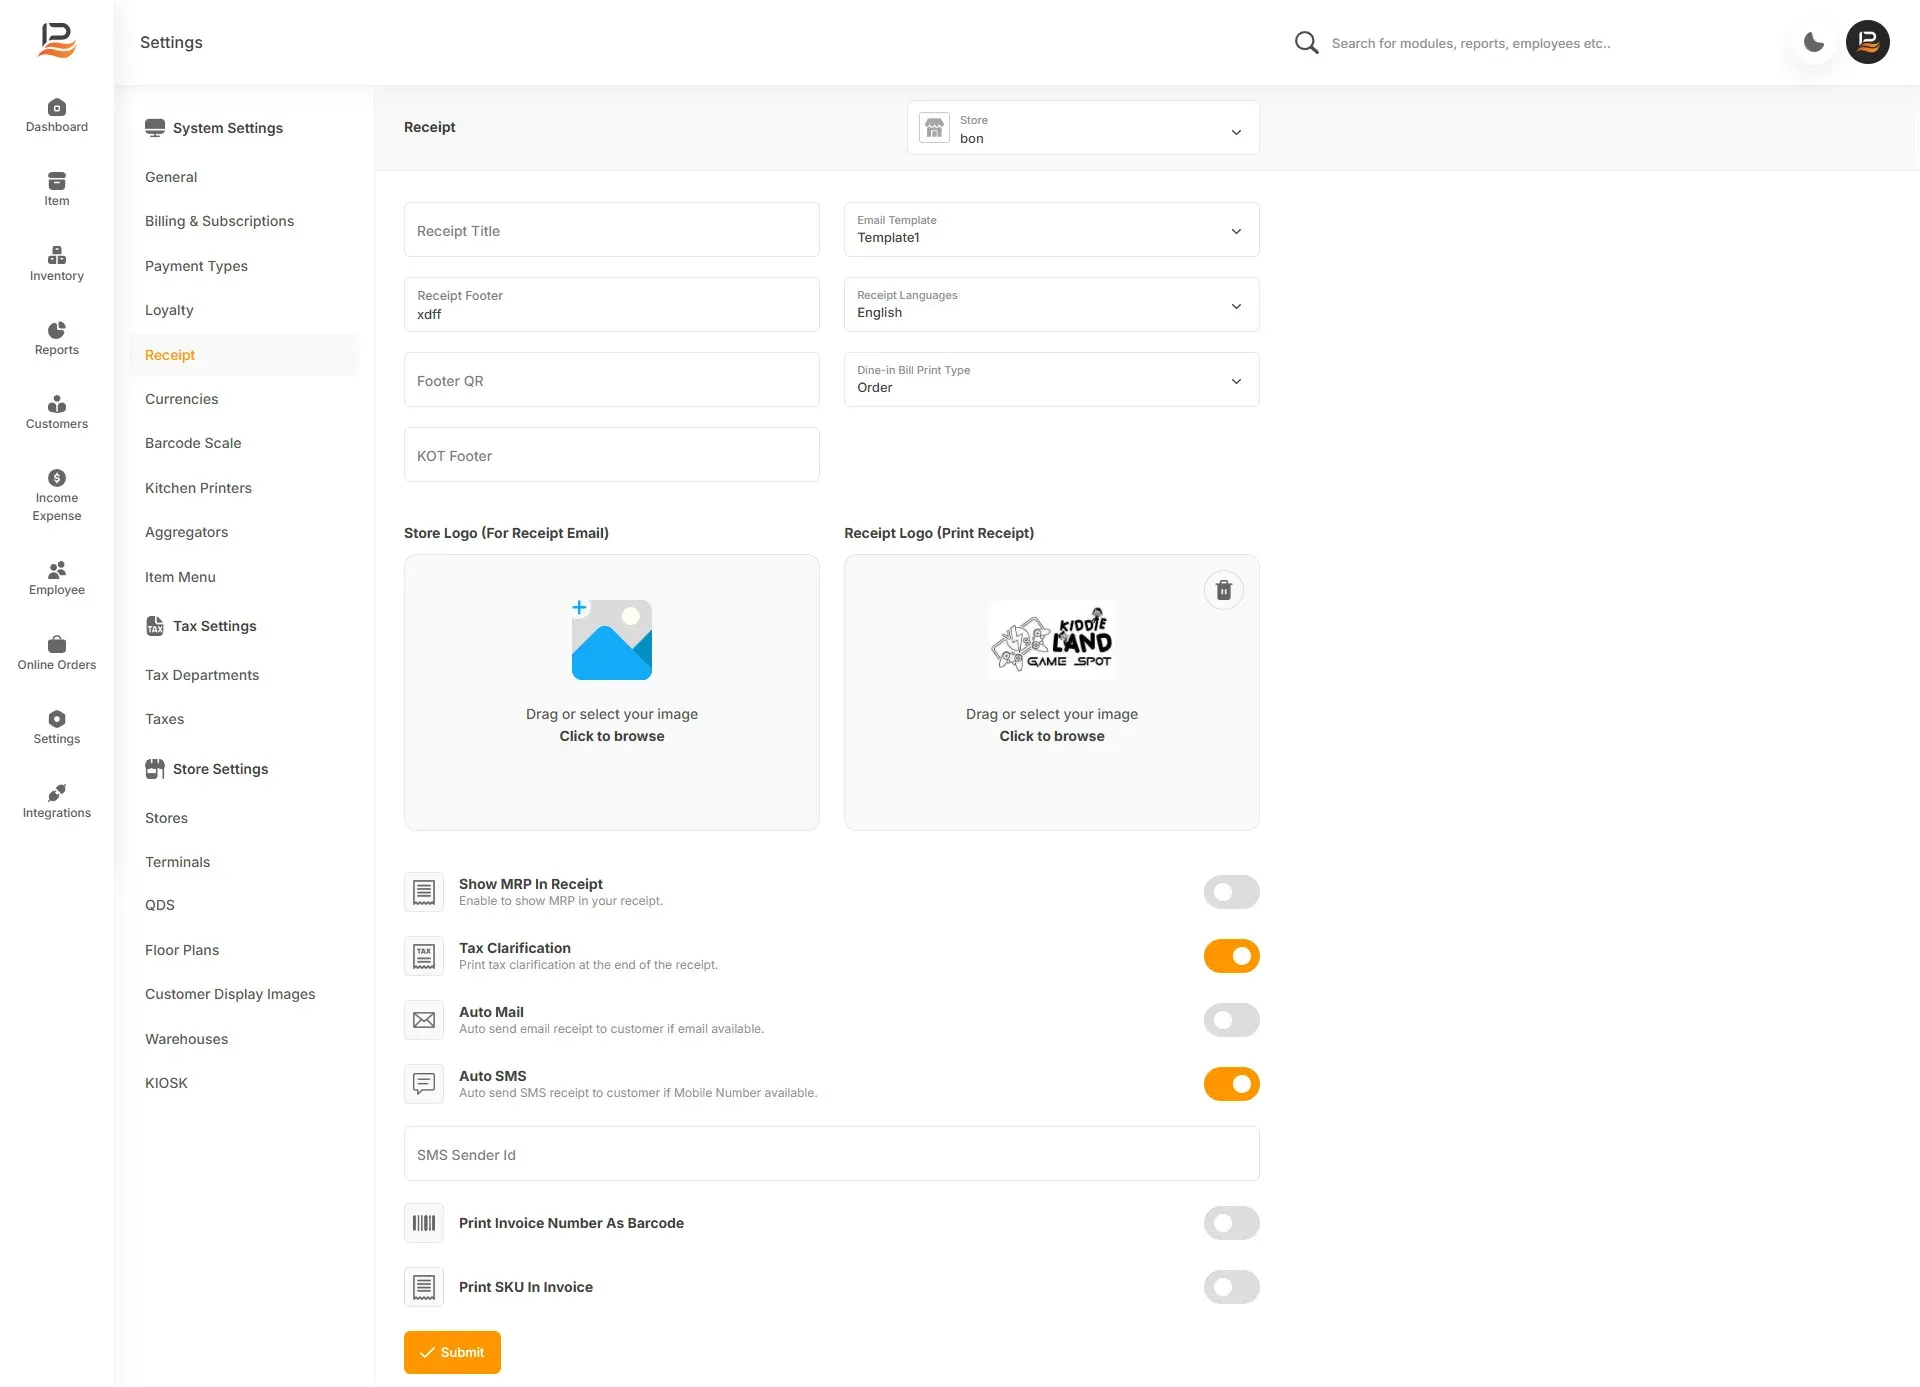Turn on the Auto Mail toggle

point(1231,1020)
